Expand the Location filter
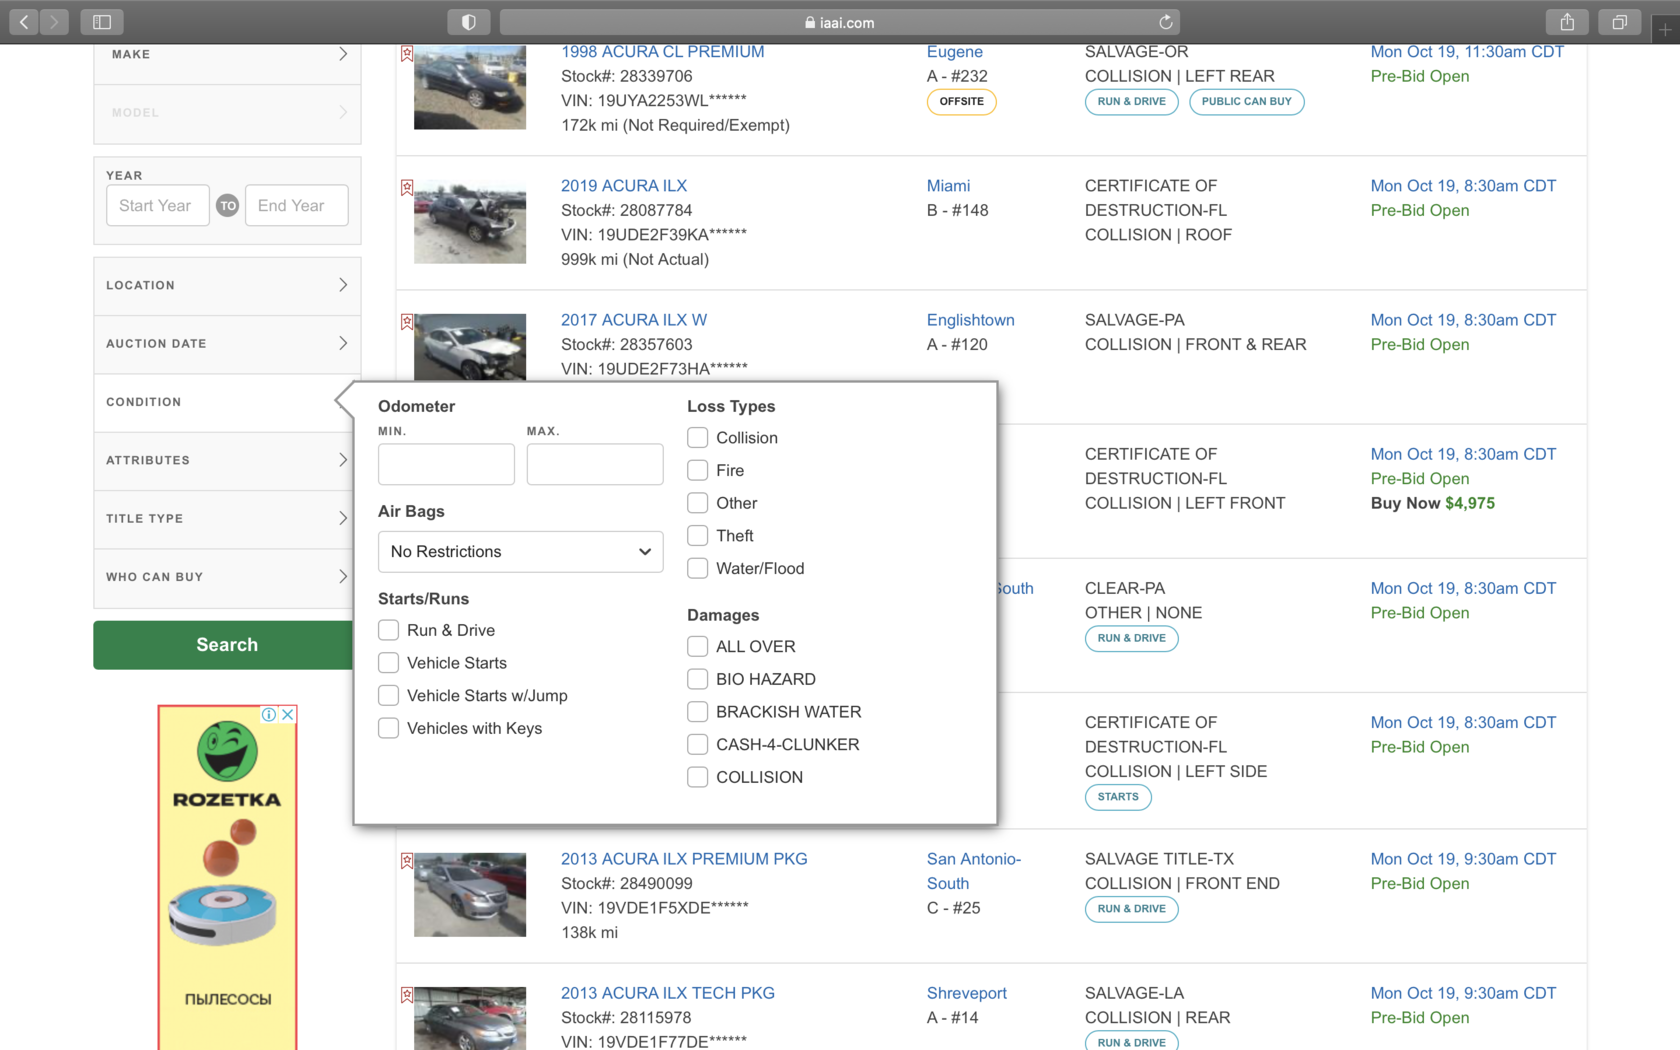 pos(227,286)
